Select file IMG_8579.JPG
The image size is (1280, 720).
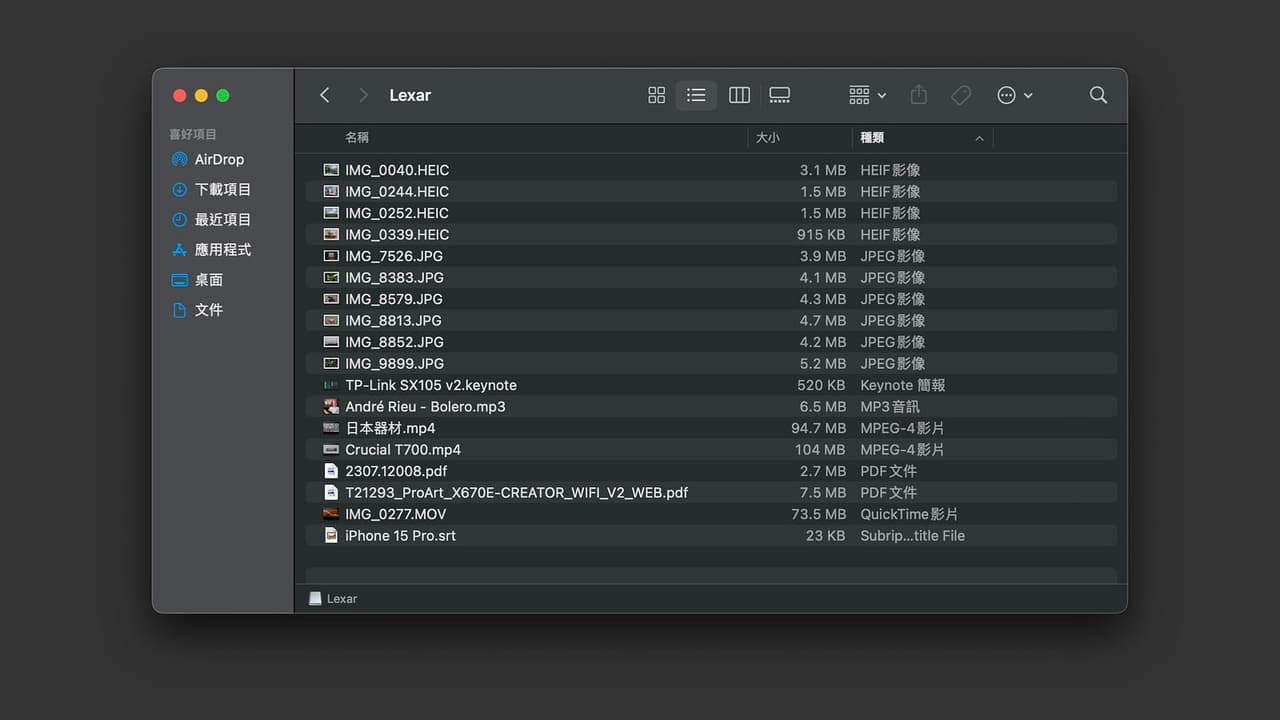coord(711,299)
